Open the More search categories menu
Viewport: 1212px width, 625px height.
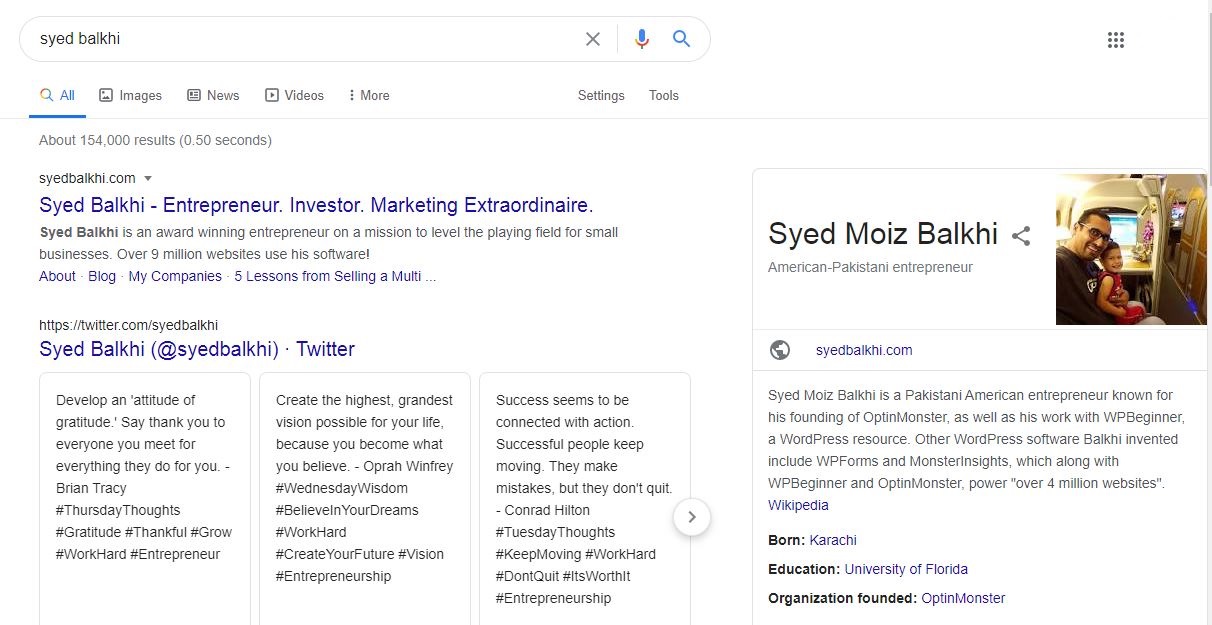(368, 95)
